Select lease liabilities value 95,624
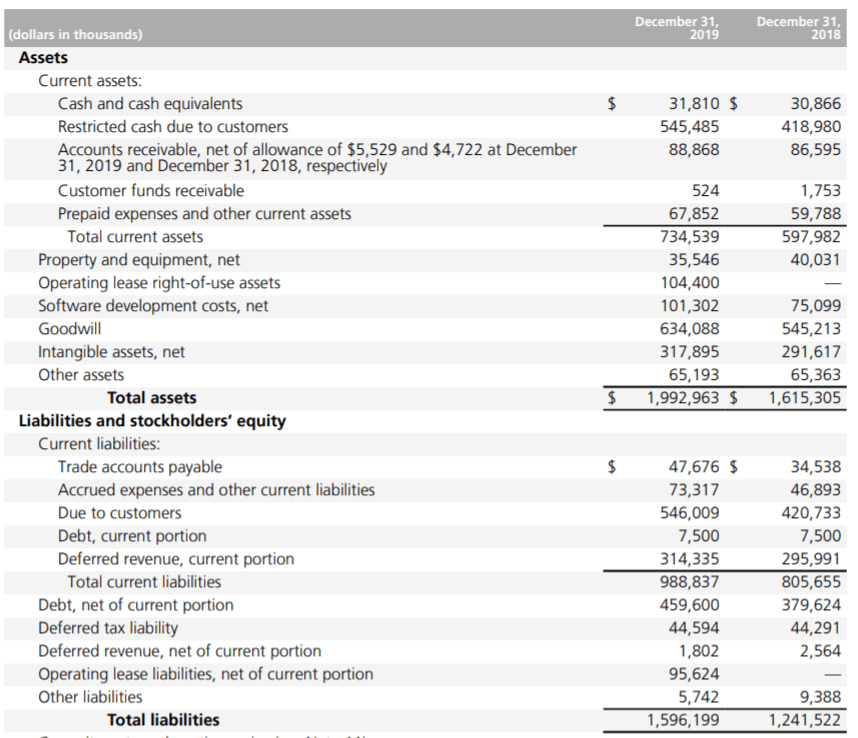 pyautogui.click(x=694, y=673)
